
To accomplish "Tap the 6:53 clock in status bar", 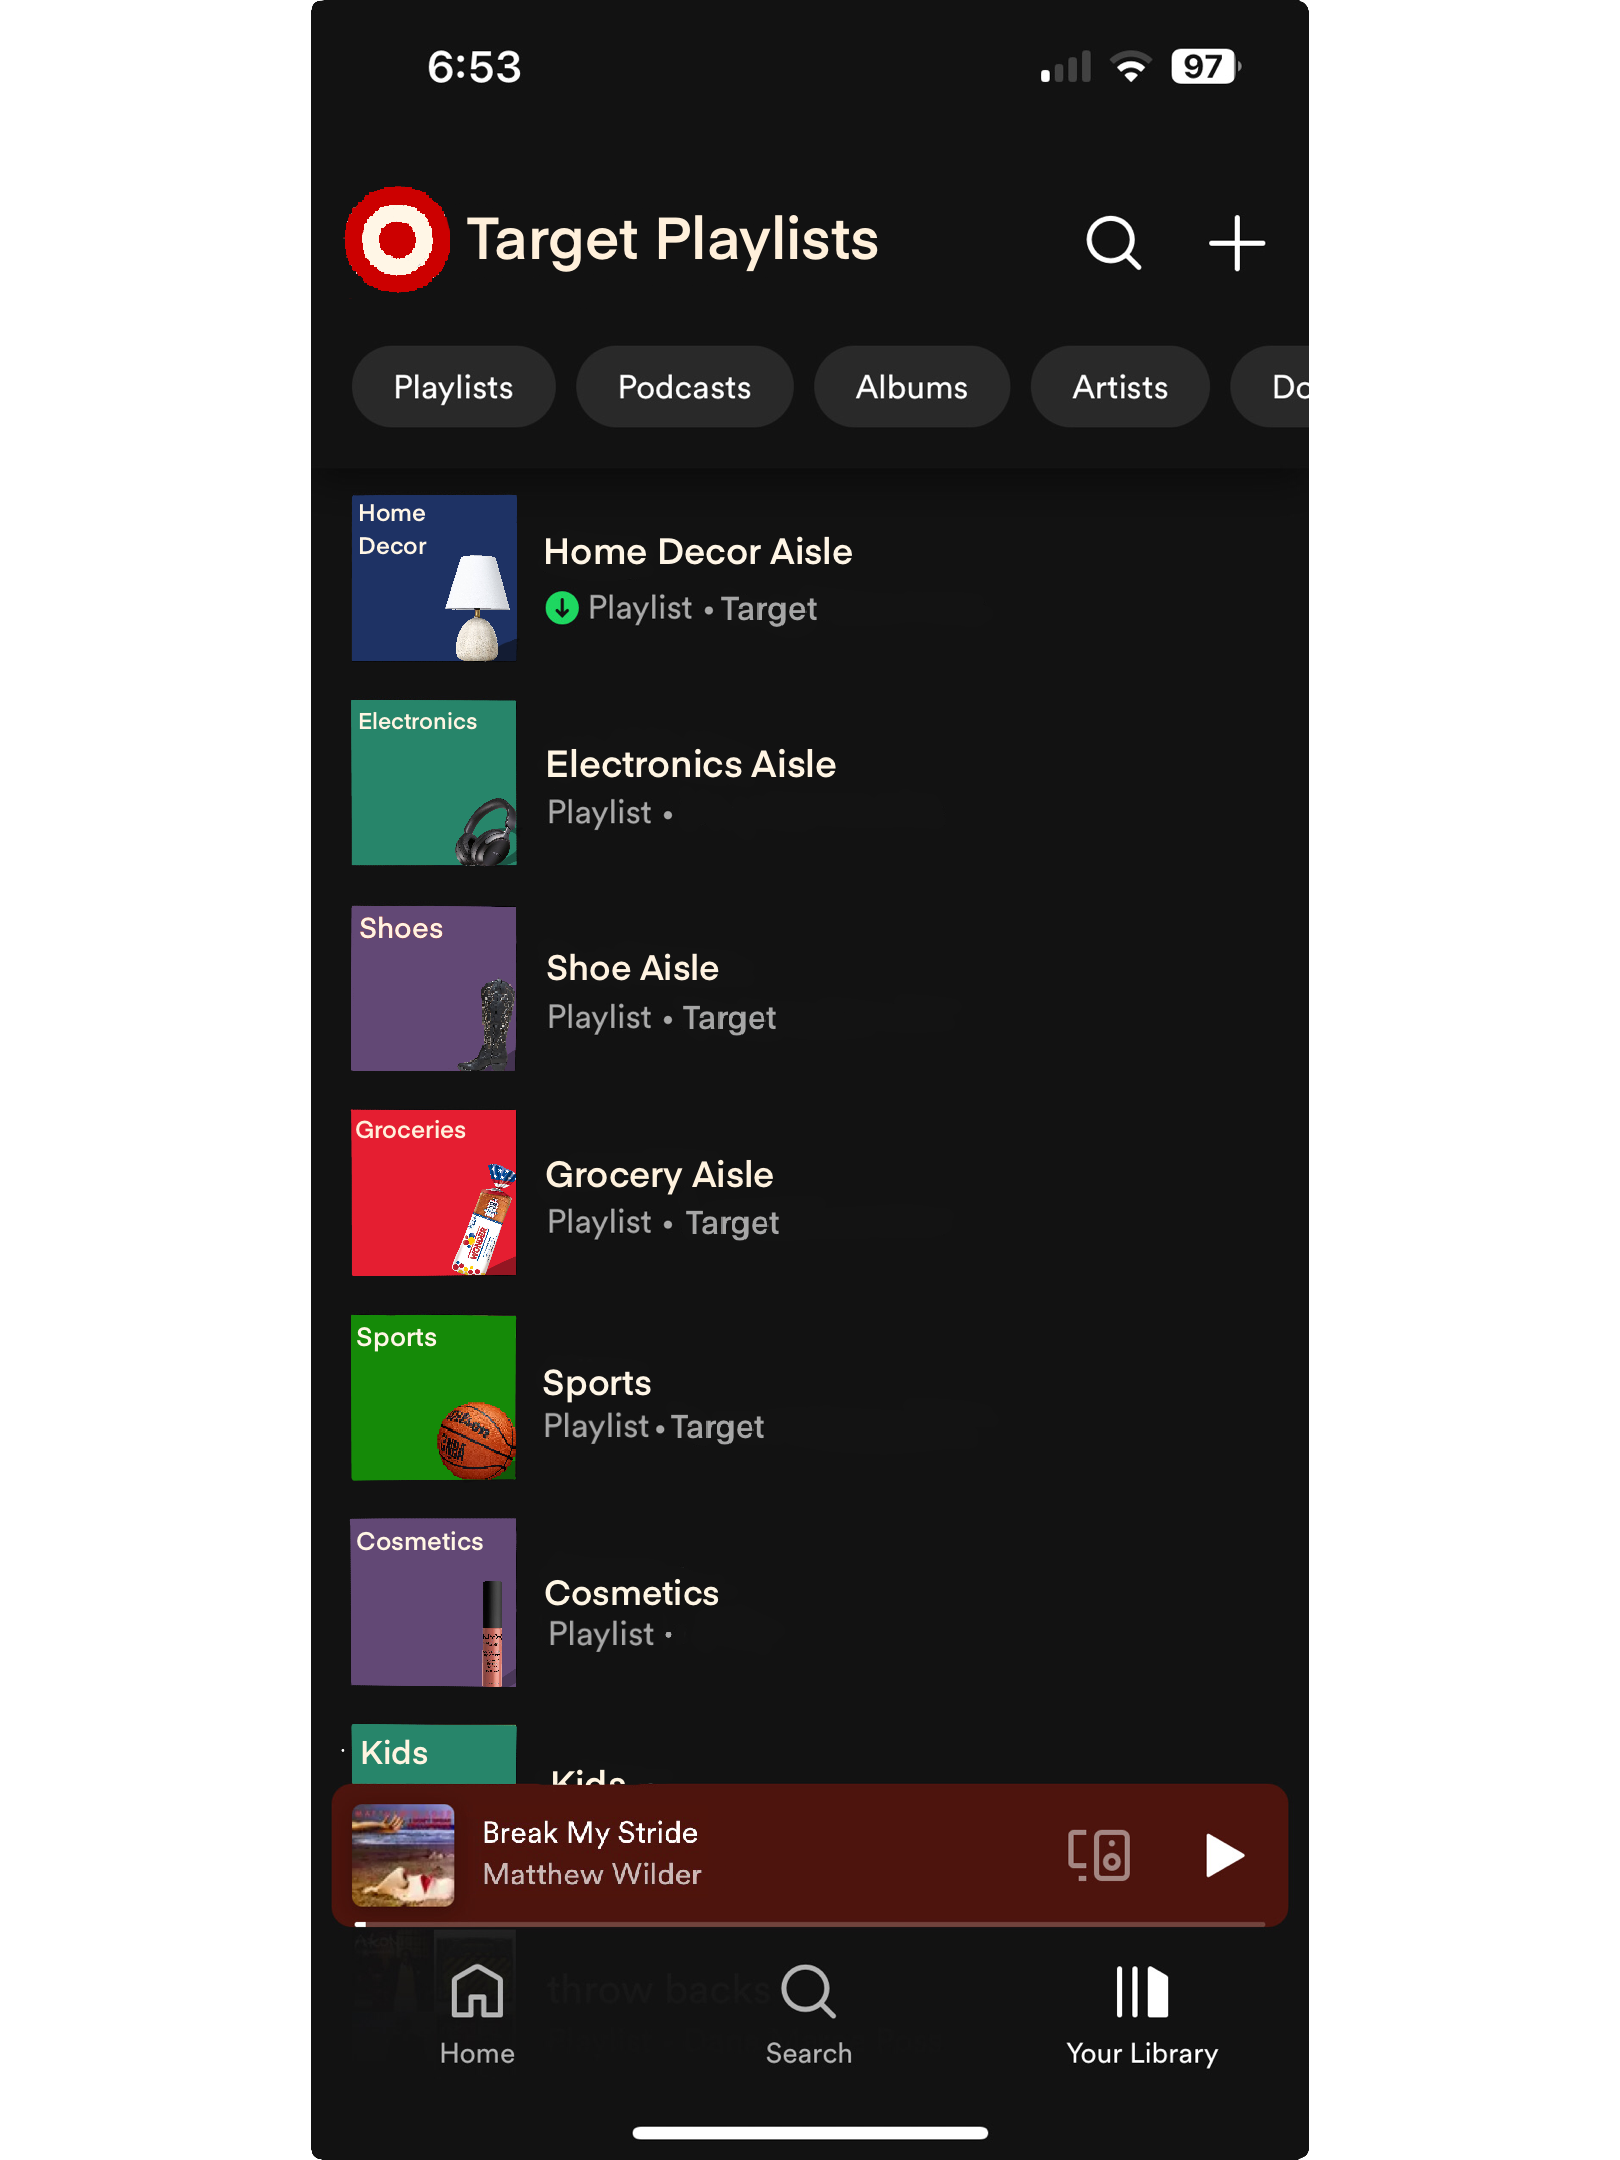I will tap(474, 67).
